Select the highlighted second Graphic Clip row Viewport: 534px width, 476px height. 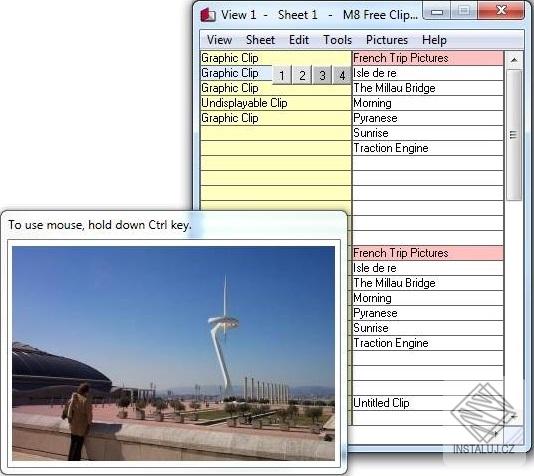[x=236, y=73]
